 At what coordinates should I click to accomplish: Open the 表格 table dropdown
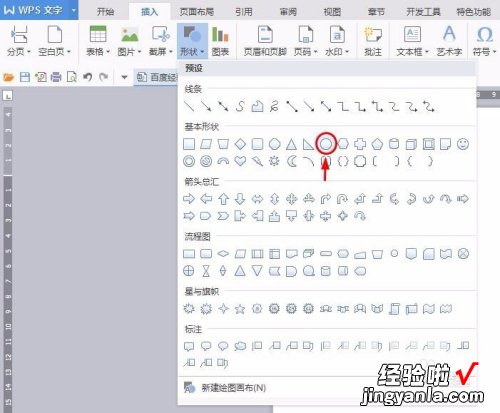[98, 41]
